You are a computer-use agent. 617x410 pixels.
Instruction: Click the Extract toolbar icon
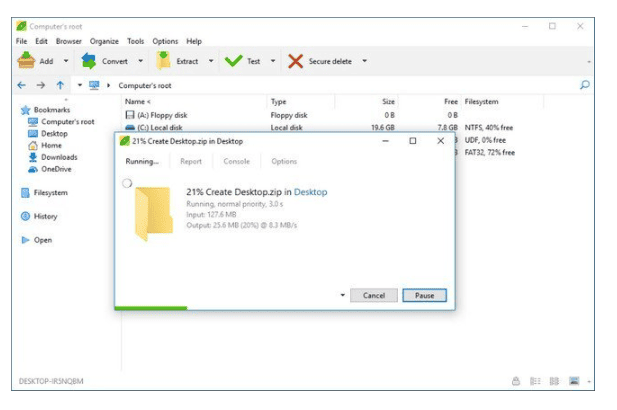pyautogui.click(x=163, y=61)
